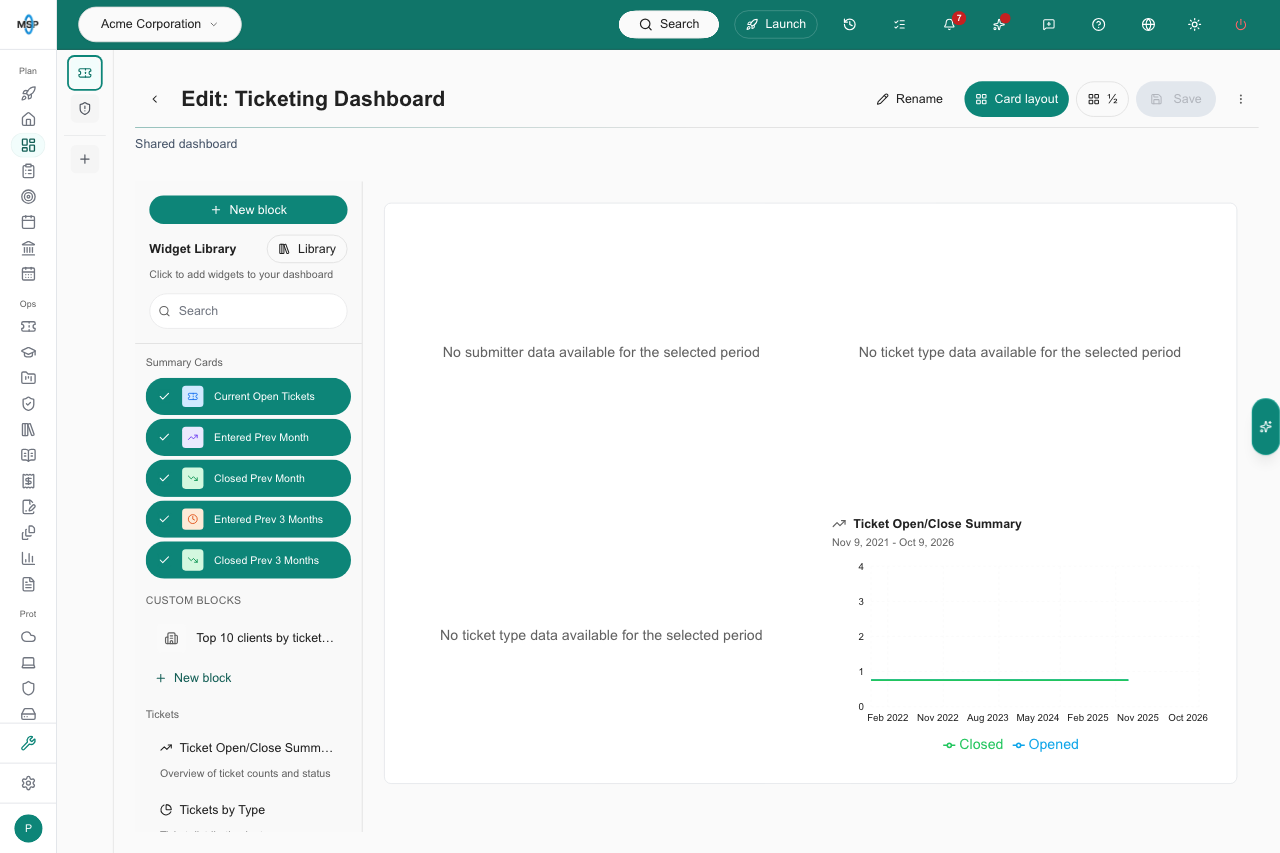The image size is (1280, 853).
Task: Toggle the Entered Prev 3 Months card
Action: (x=248, y=519)
